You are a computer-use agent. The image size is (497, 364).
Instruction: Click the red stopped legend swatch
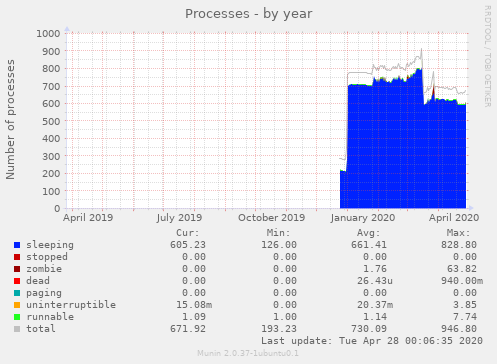point(17,257)
